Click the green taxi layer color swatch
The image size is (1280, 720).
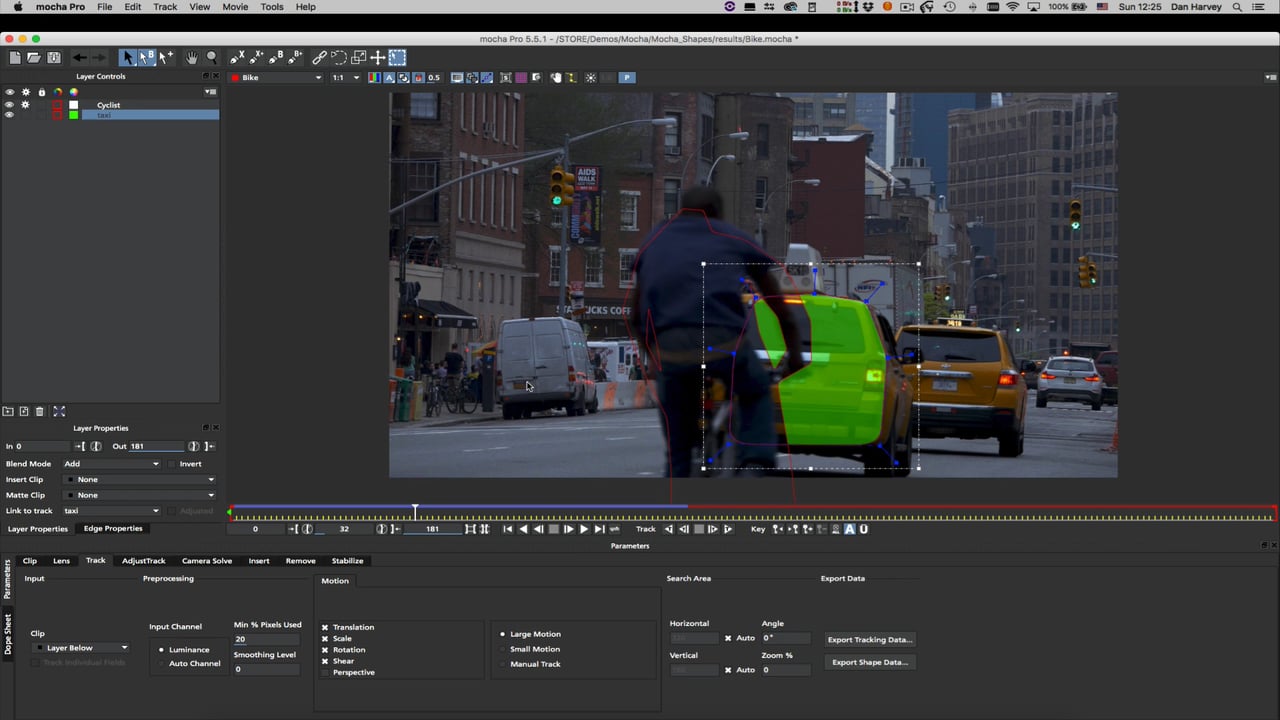click(73, 115)
